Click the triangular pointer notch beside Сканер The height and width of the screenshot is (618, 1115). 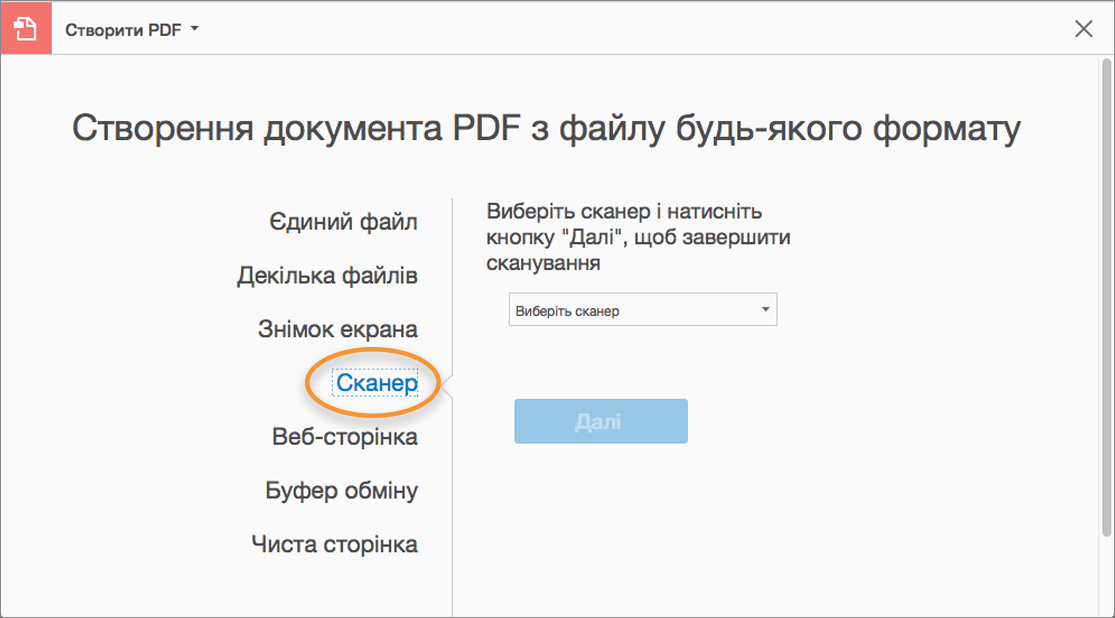[x=447, y=384]
